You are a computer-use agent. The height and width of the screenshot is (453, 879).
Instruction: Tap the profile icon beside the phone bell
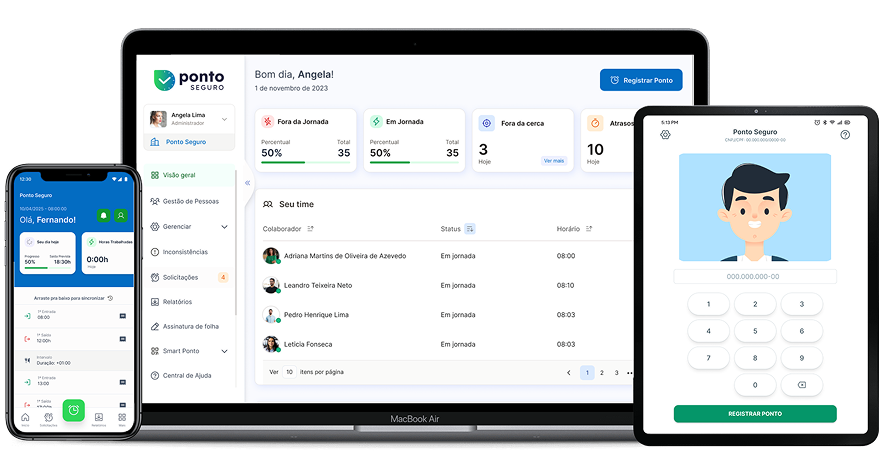121,216
